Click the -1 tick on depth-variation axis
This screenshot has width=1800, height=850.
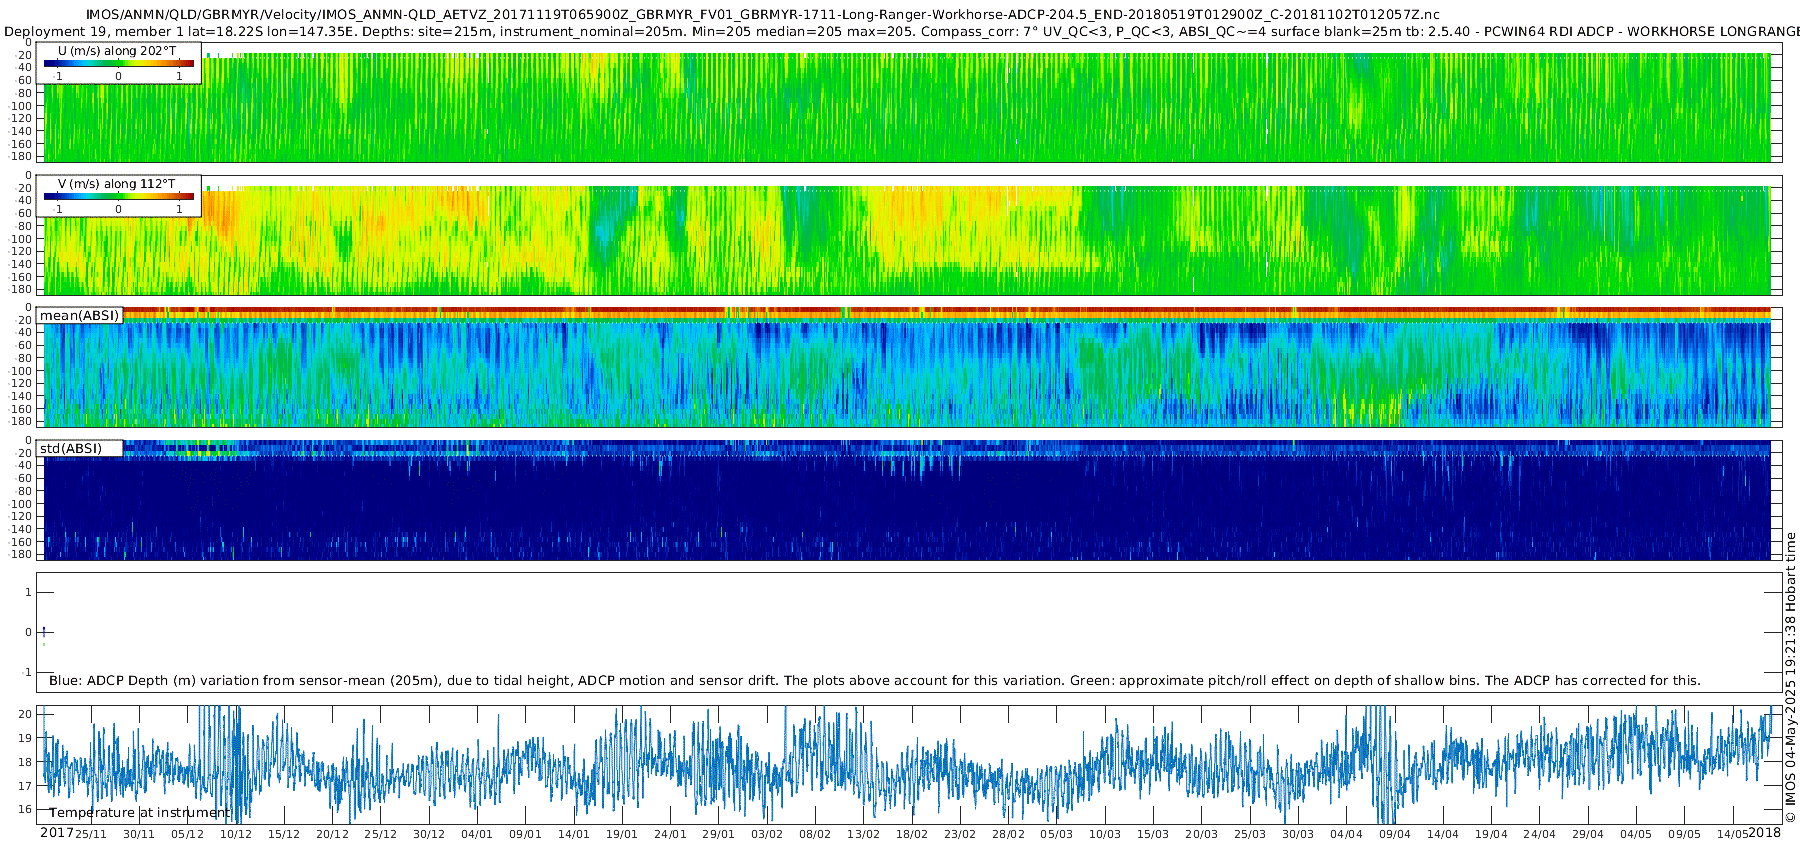26,672
